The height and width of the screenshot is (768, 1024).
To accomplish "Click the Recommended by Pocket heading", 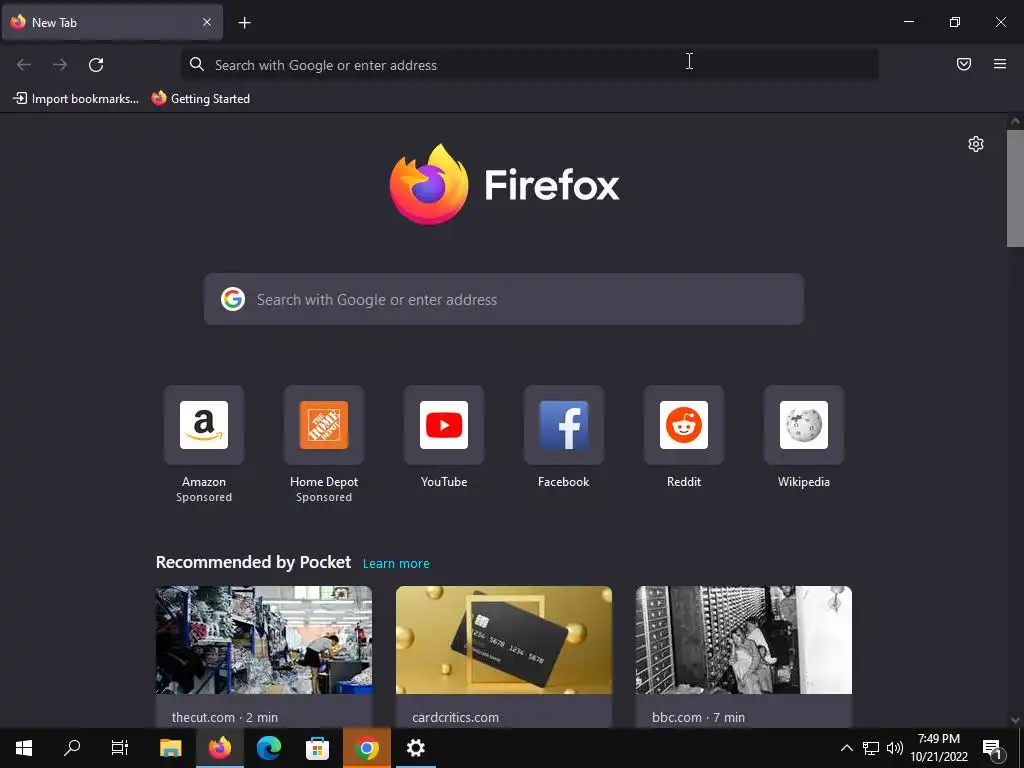I will pos(253,562).
